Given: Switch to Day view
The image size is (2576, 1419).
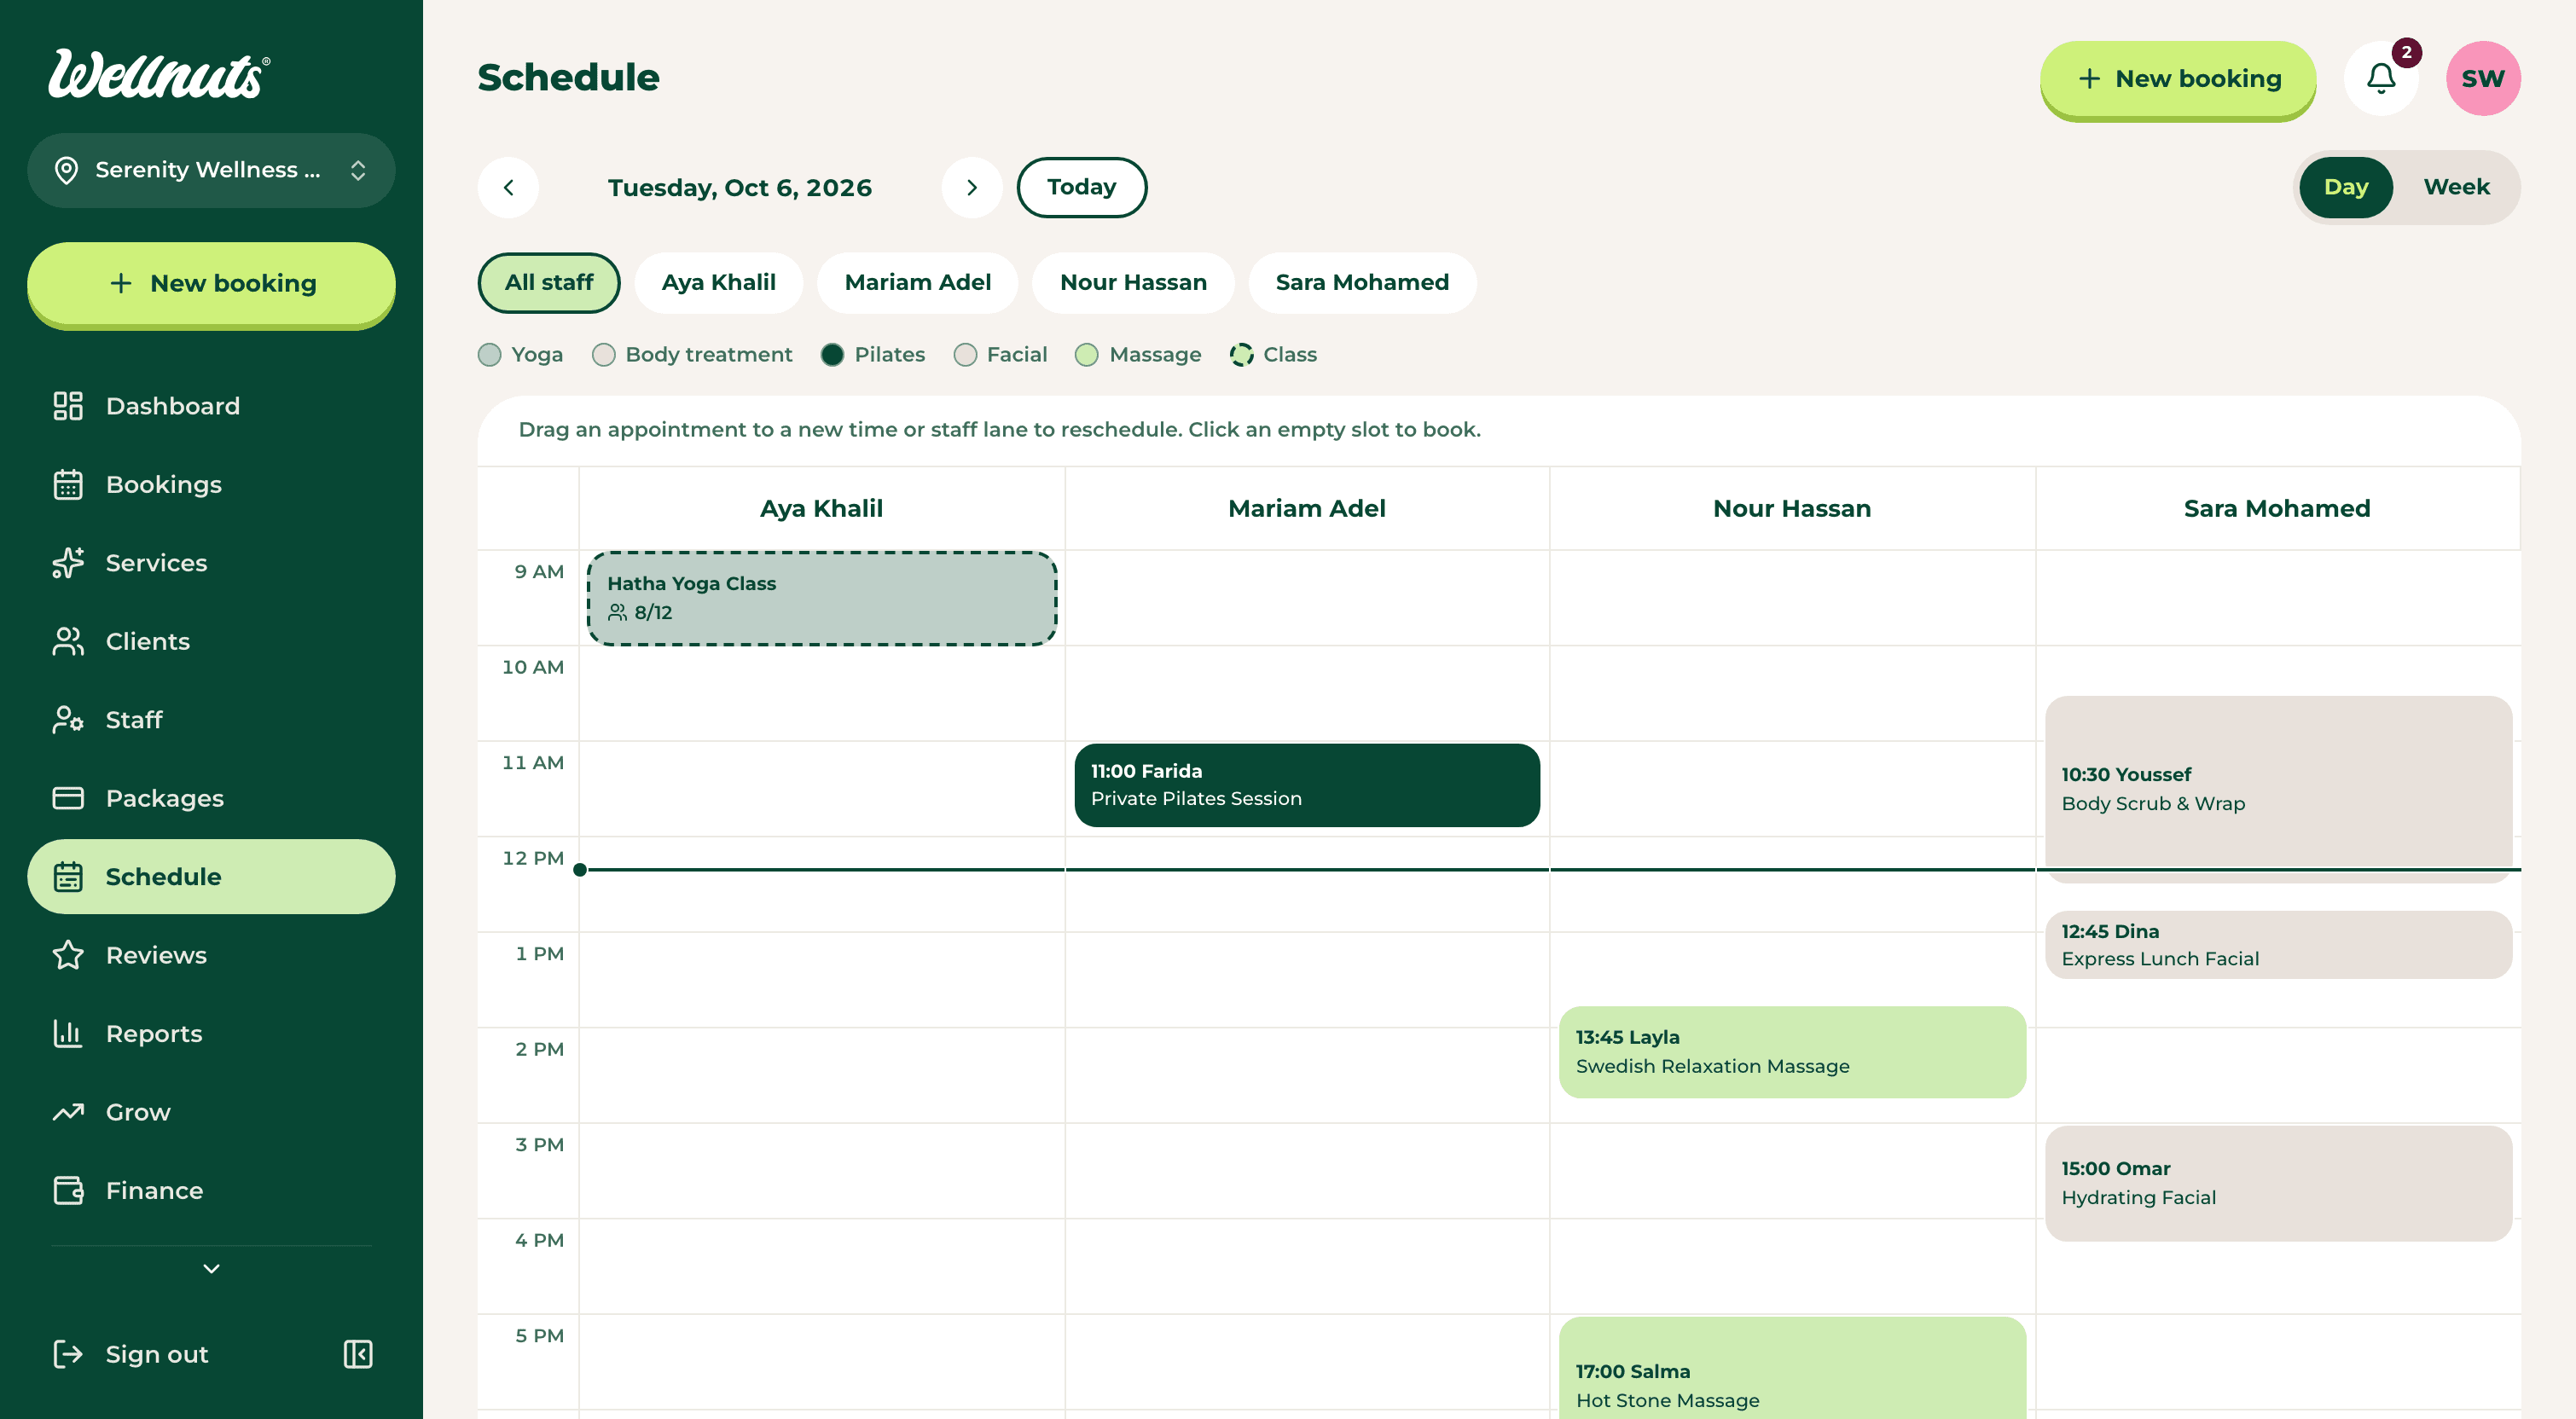Looking at the screenshot, I should pyautogui.click(x=2345, y=187).
